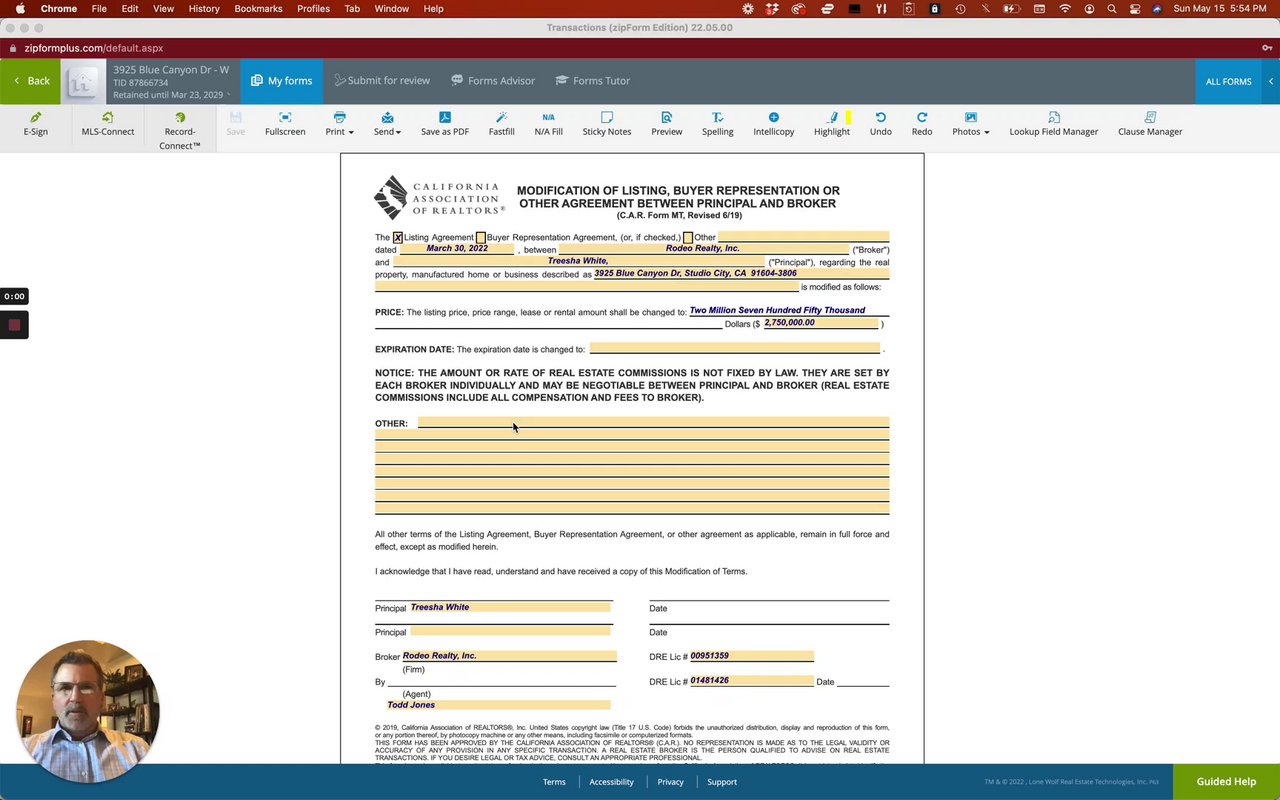Image resolution: width=1280 pixels, height=800 pixels.
Task: Click the Print printer icon
Action: pos(339,117)
